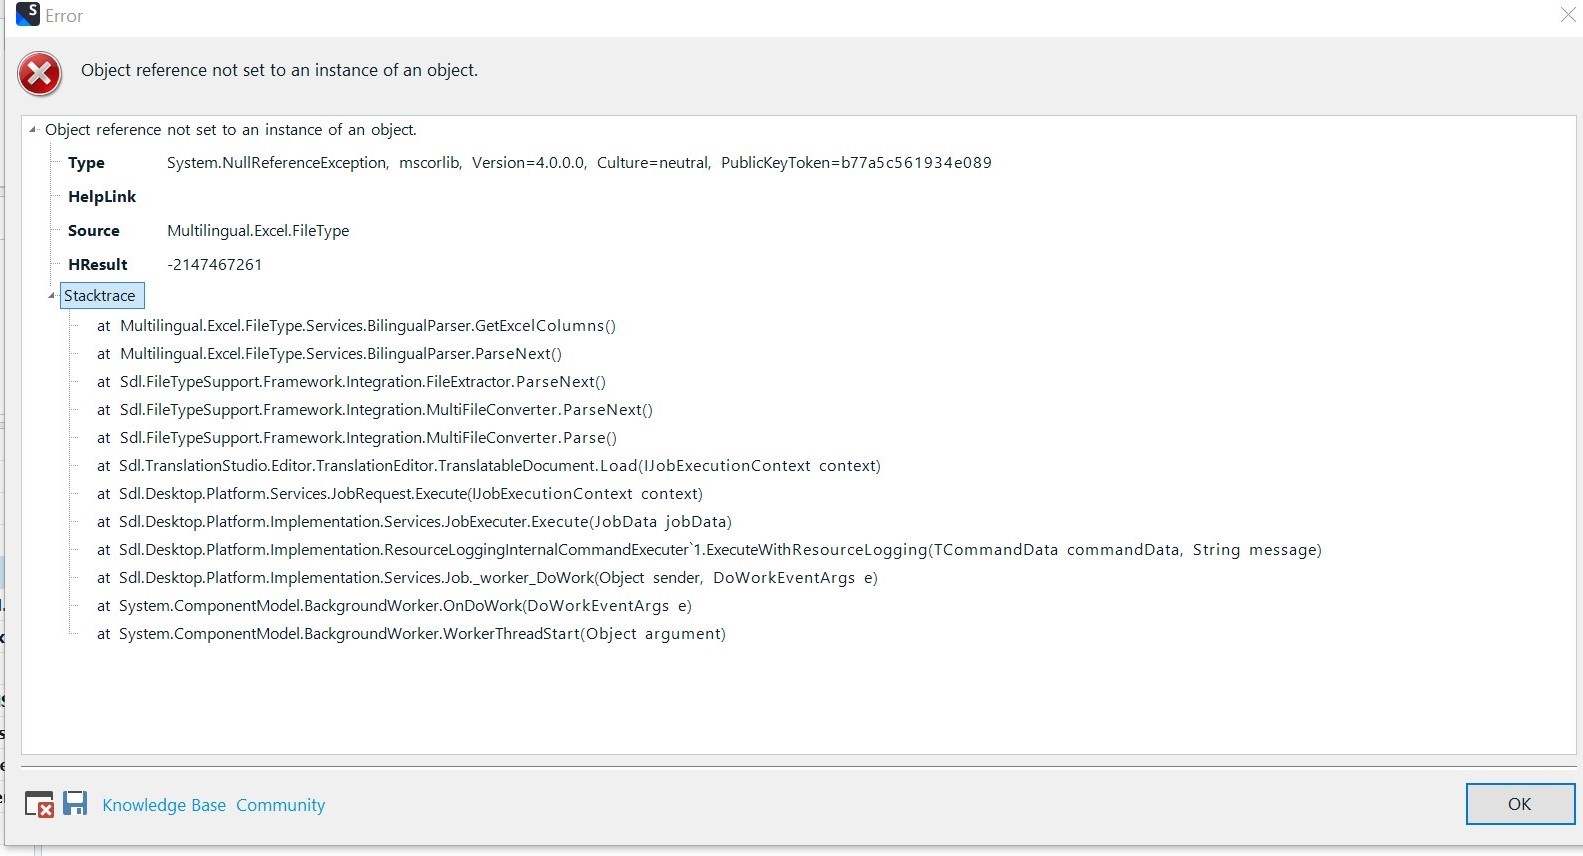Image resolution: width=1583 pixels, height=856 pixels.
Task: Select the Job._worker_DoWork stack line
Action: 487,578
